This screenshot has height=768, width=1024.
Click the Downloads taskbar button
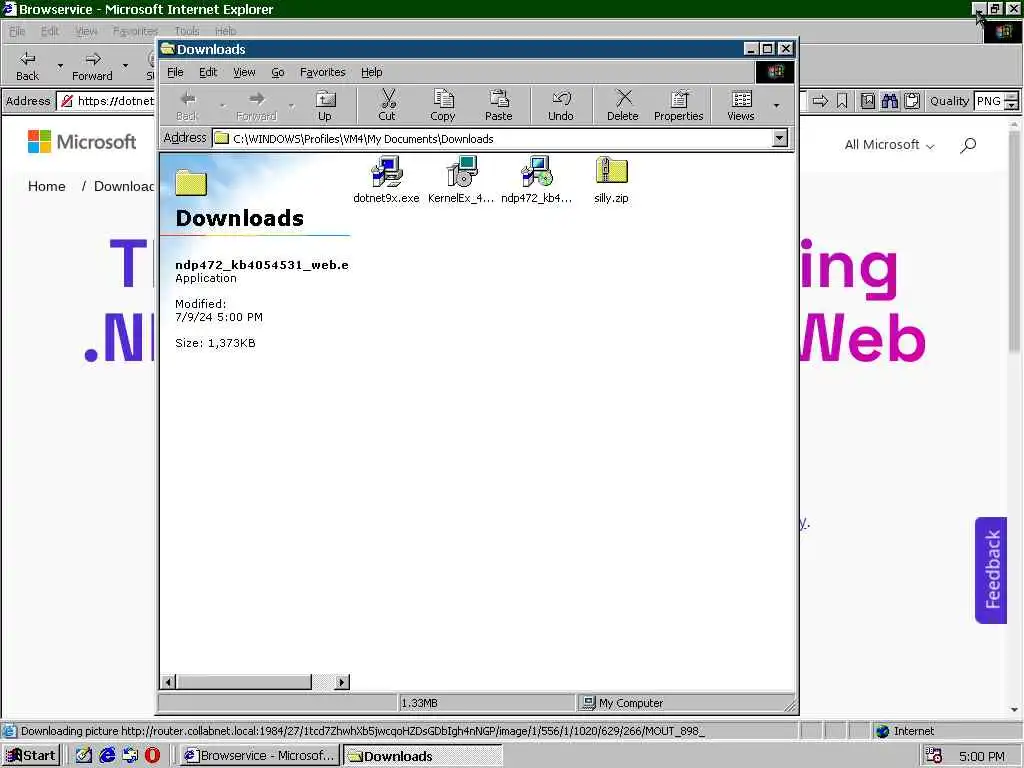[423, 756]
